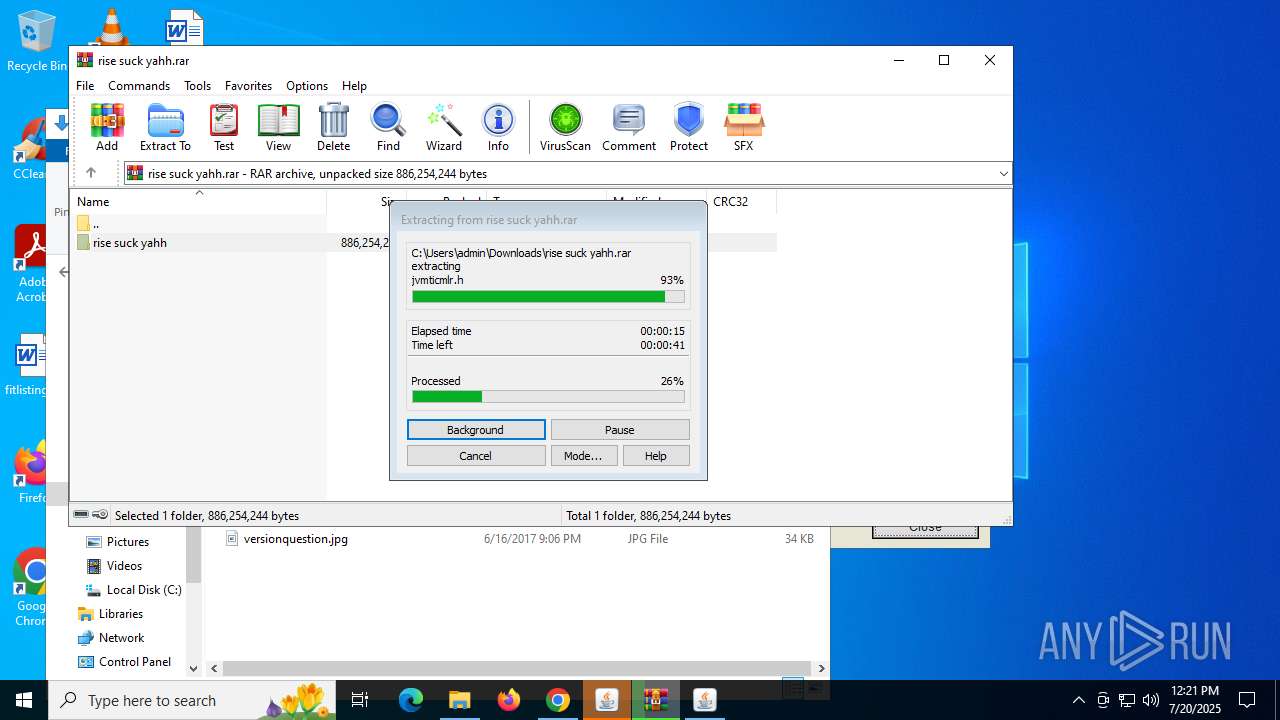Open volume control in system tray
1280x720 pixels.
[x=1151, y=700]
